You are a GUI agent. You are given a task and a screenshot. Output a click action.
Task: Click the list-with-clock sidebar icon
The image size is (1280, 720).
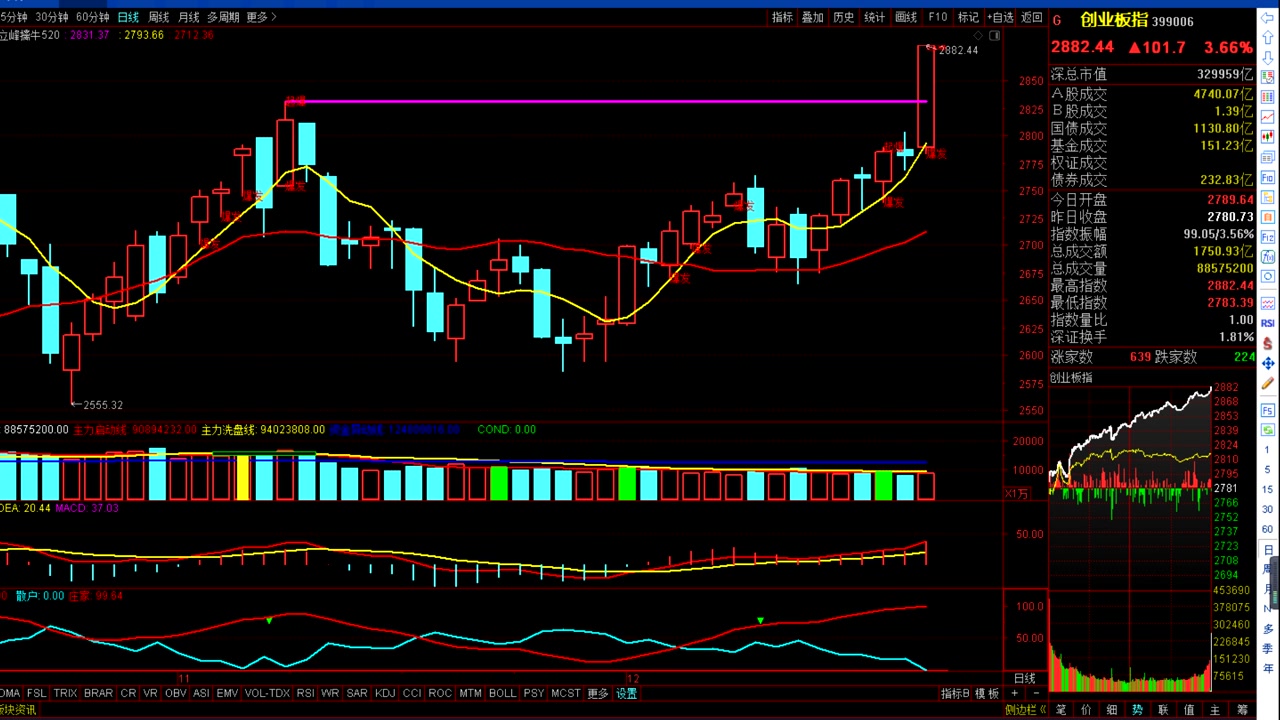point(1268,77)
